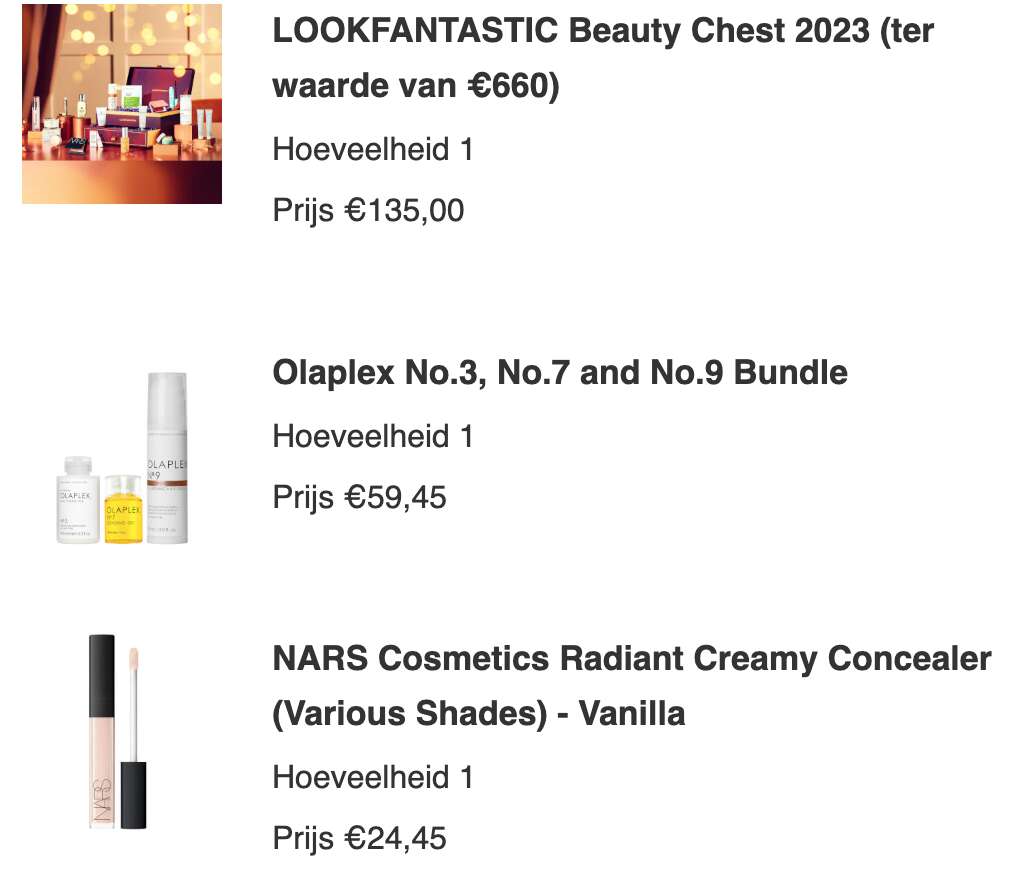Click the tall Olaplex No.9 bottle

click(x=167, y=457)
